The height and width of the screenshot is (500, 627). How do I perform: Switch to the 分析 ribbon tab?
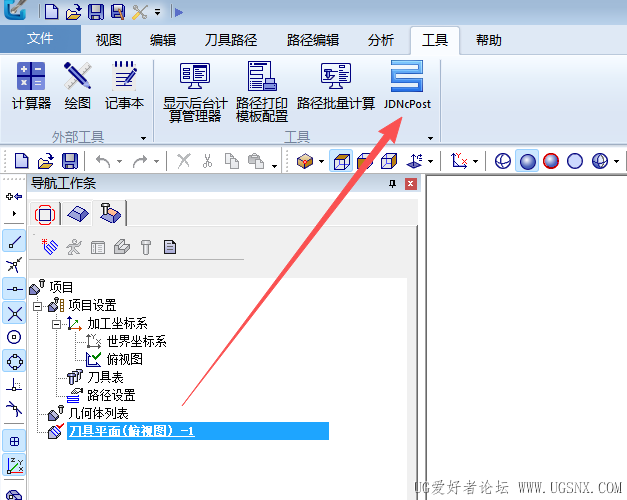pyautogui.click(x=380, y=40)
